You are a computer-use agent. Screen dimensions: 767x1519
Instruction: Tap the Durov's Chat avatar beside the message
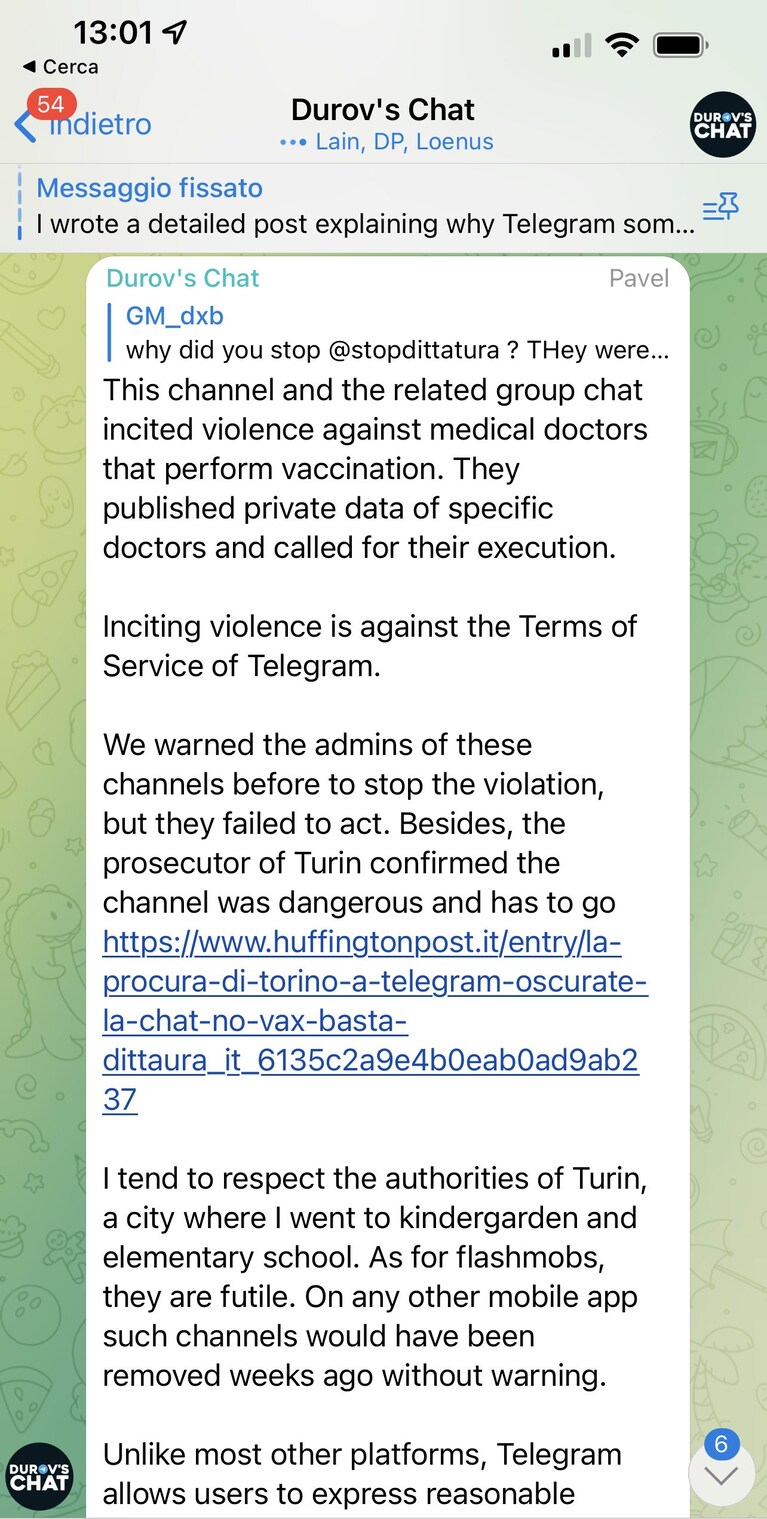[40, 1476]
